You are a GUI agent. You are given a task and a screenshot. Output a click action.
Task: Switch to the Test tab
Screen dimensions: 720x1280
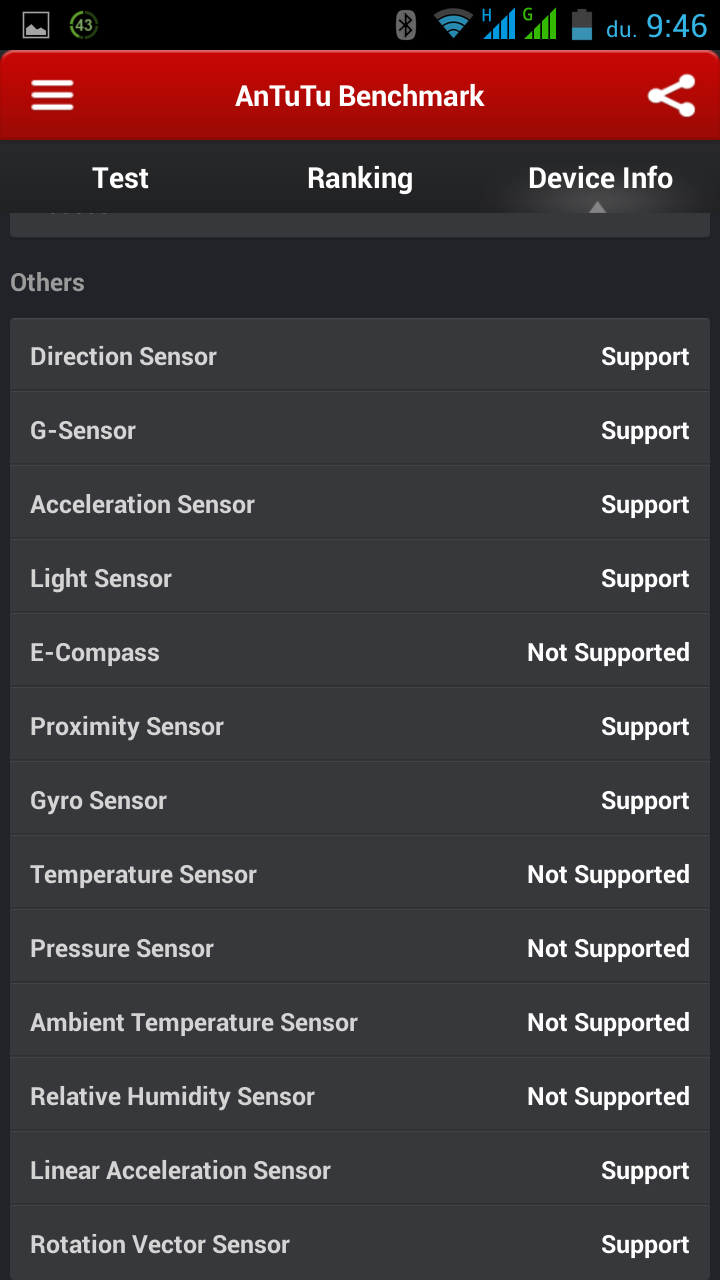pyautogui.click(x=120, y=178)
